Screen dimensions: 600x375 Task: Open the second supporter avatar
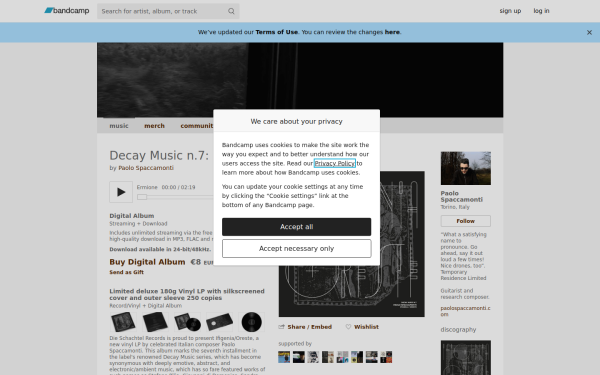(x=298, y=357)
